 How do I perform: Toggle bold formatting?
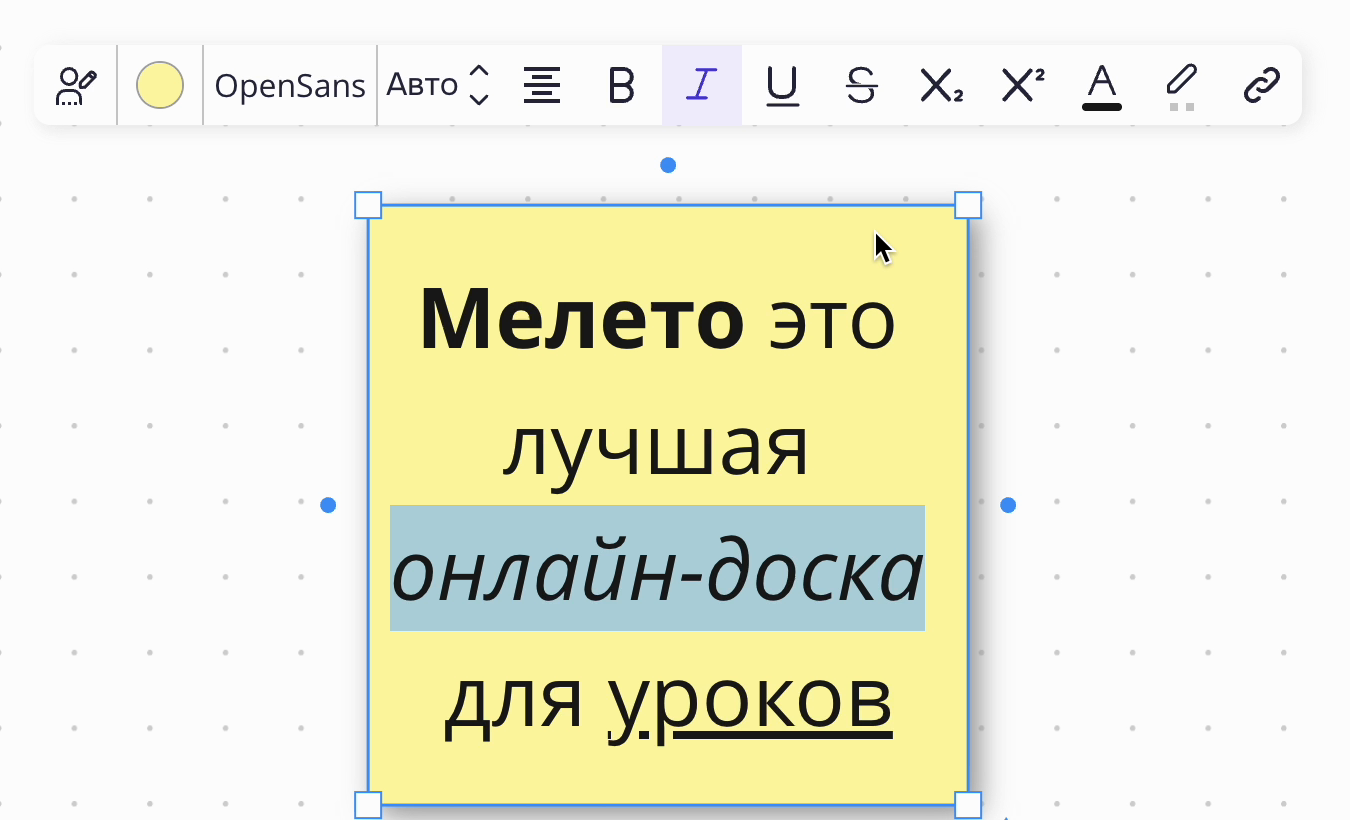click(x=622, y=86)
